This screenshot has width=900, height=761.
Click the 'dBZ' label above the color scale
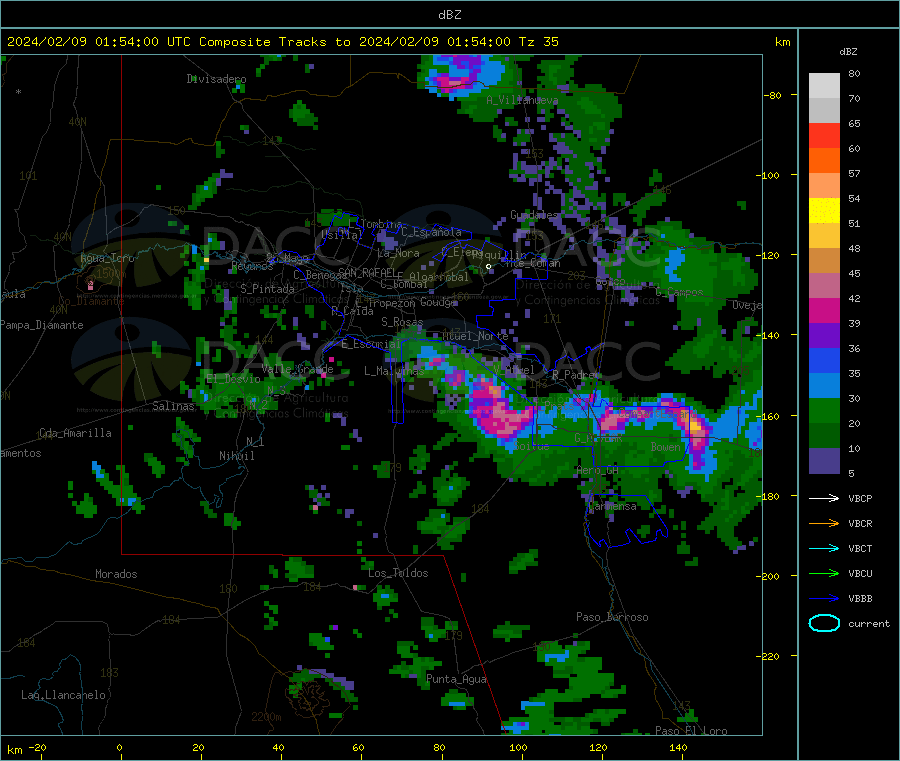point(848,52)
